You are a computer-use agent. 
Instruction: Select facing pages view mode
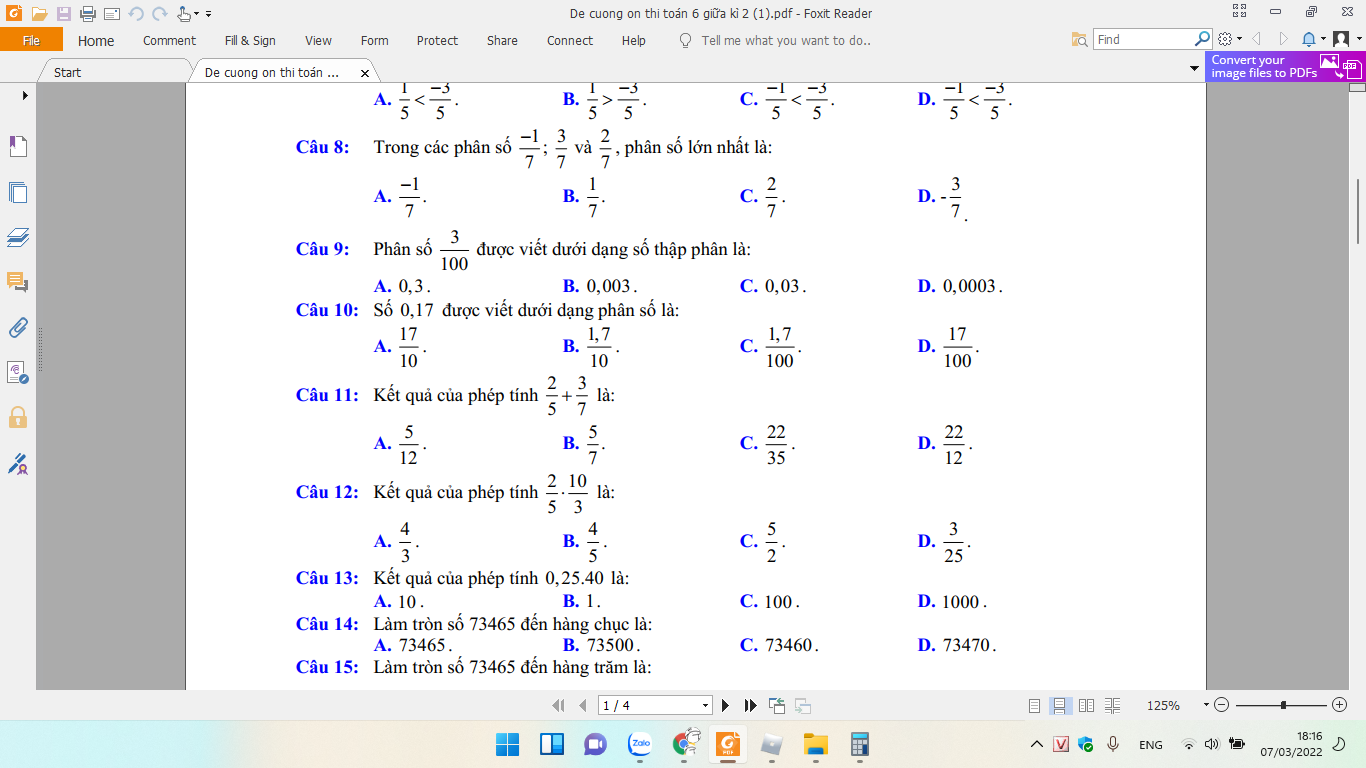click(x=1087, y=705)
